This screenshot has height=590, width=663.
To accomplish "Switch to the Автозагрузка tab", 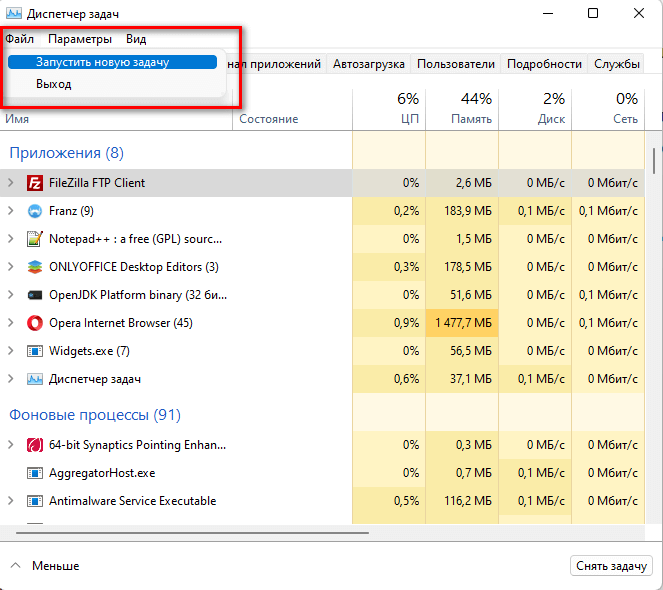I will tap(369, 64).
